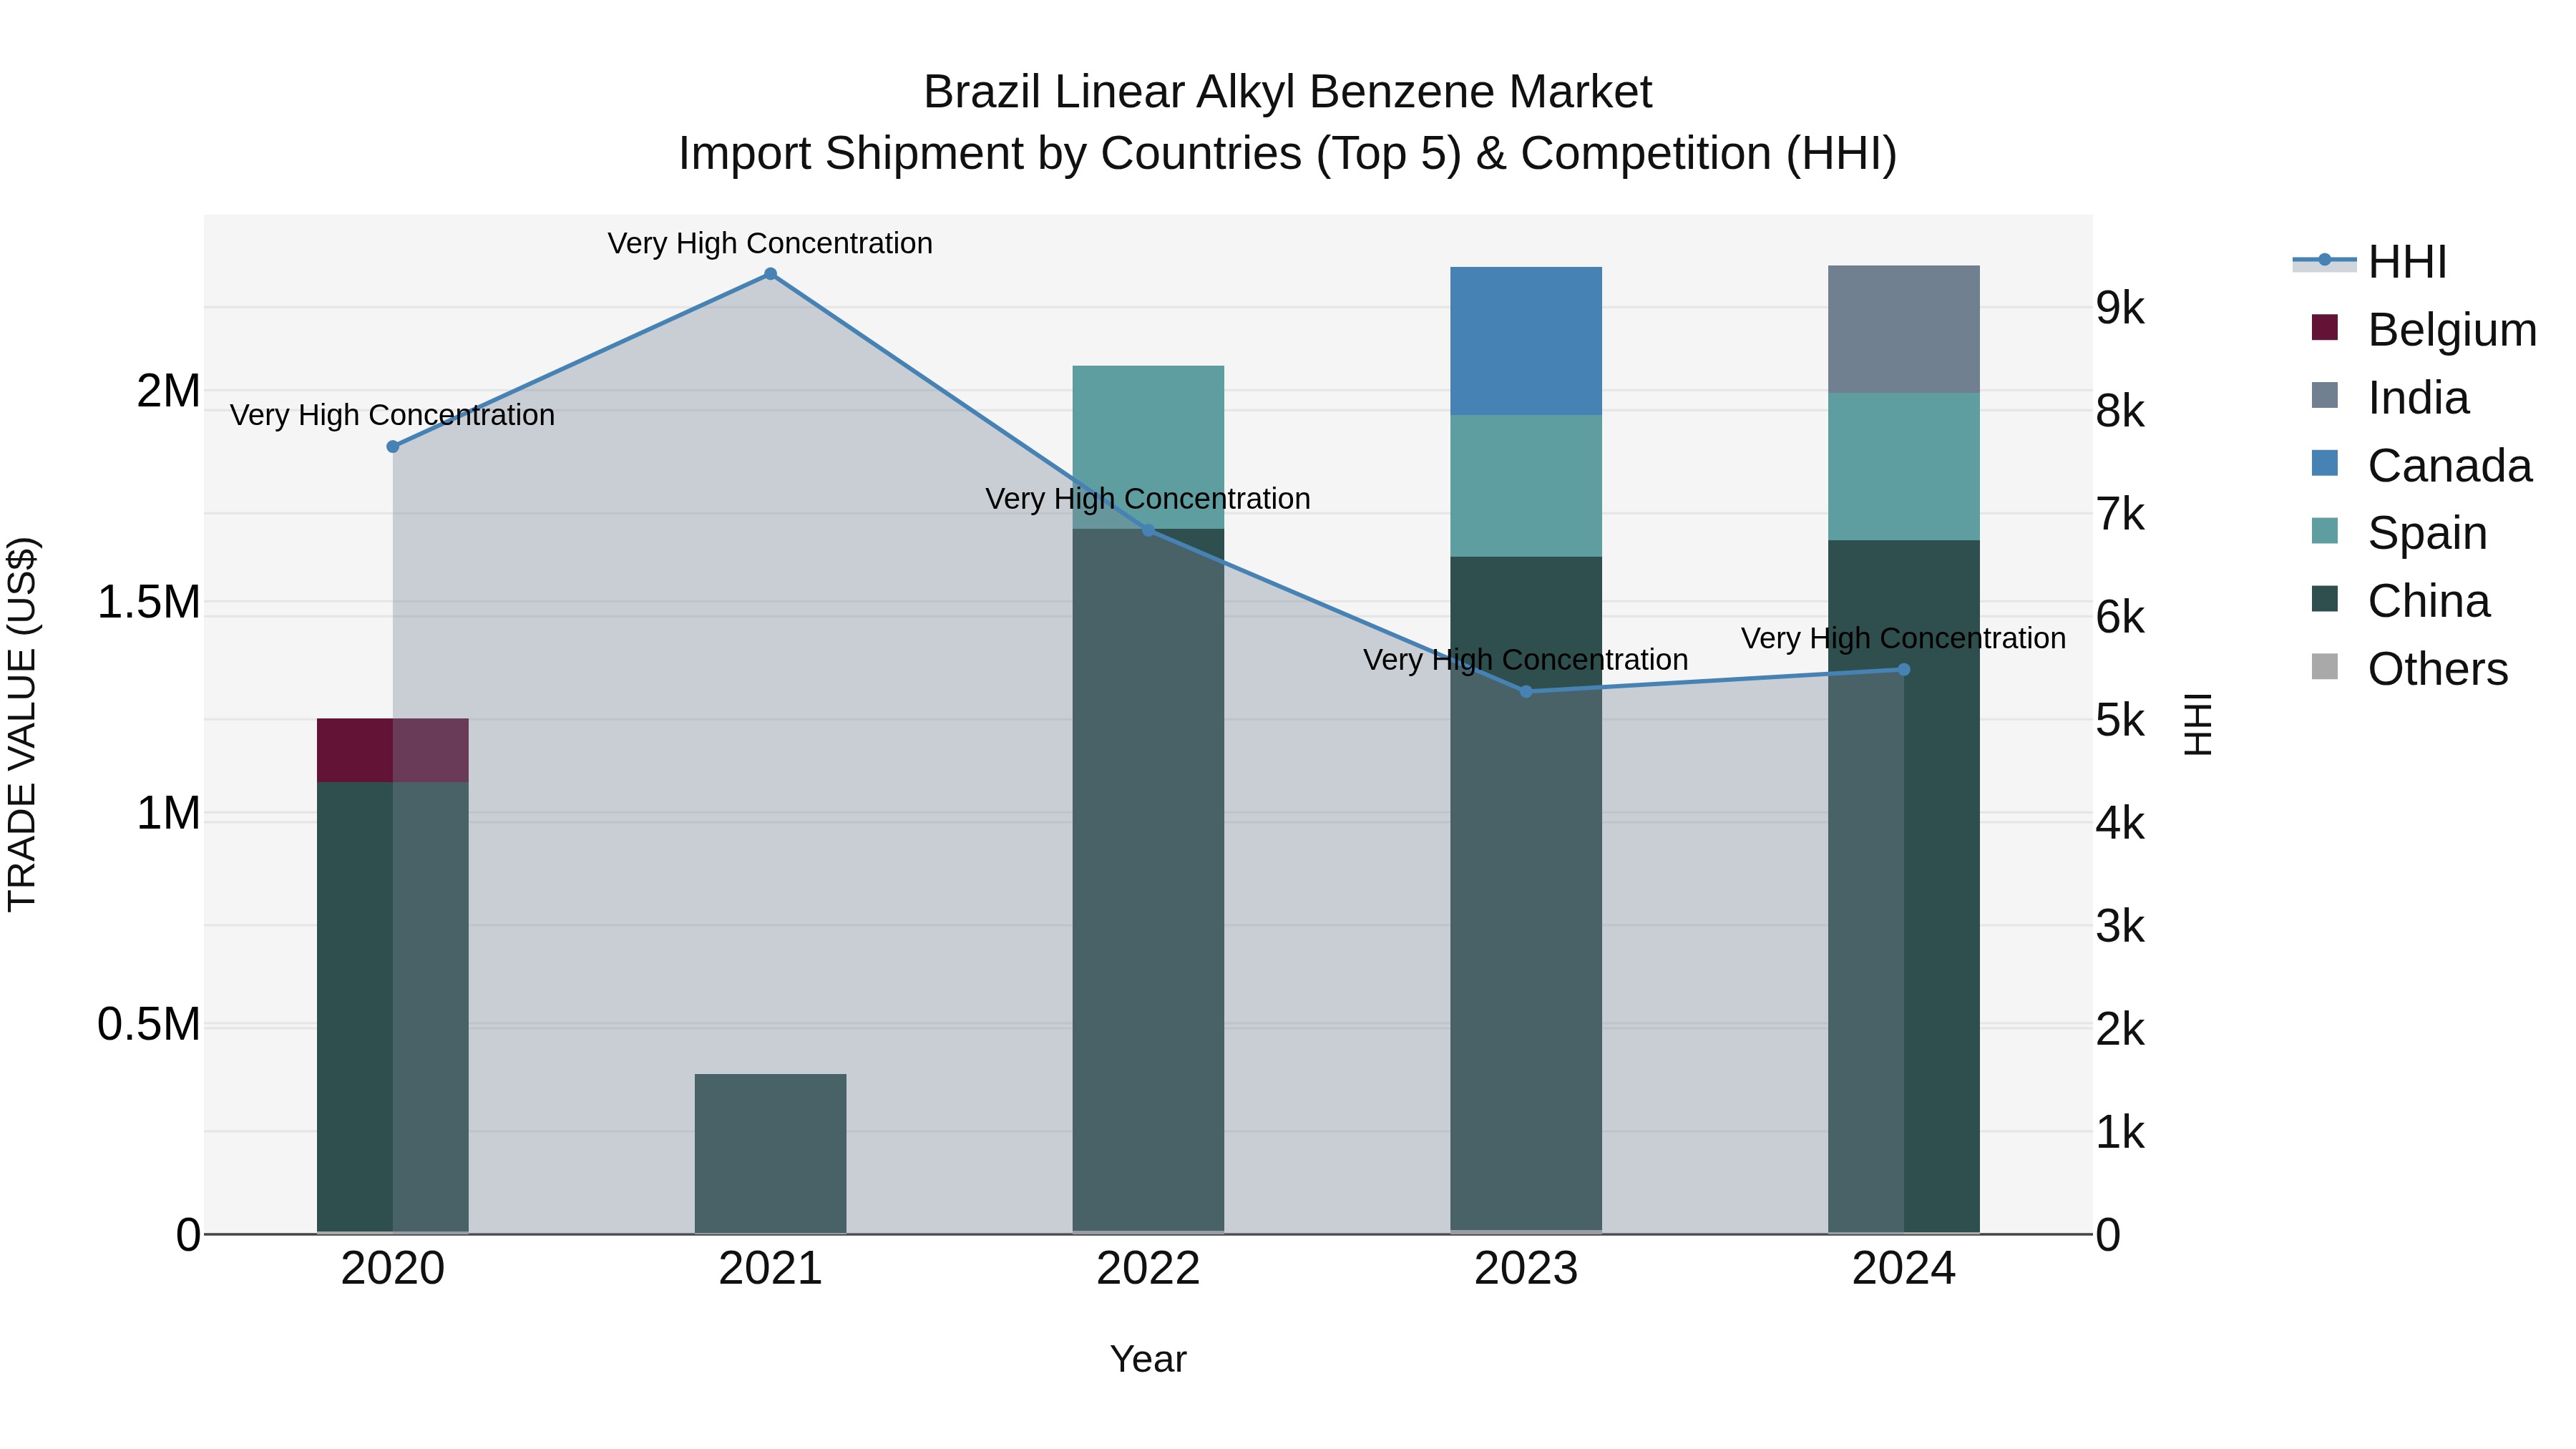This screenshot has width=2576, height=1449.
Task: Click the 2023 HHI data point marker
Action: coord(1526,691)
